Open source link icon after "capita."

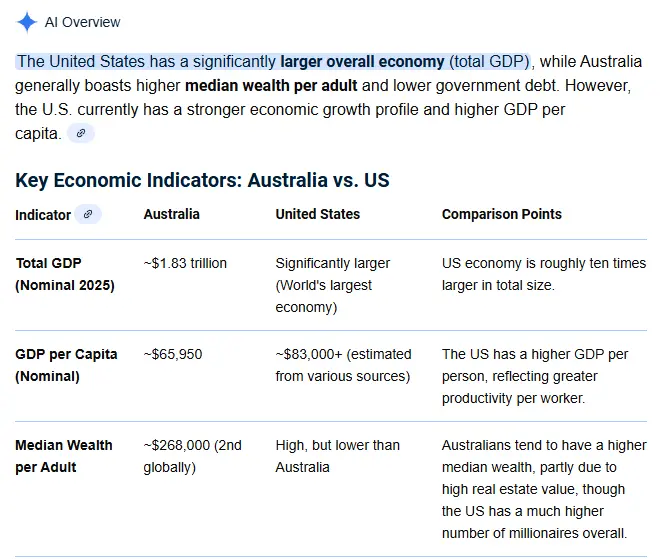point(81,133)
